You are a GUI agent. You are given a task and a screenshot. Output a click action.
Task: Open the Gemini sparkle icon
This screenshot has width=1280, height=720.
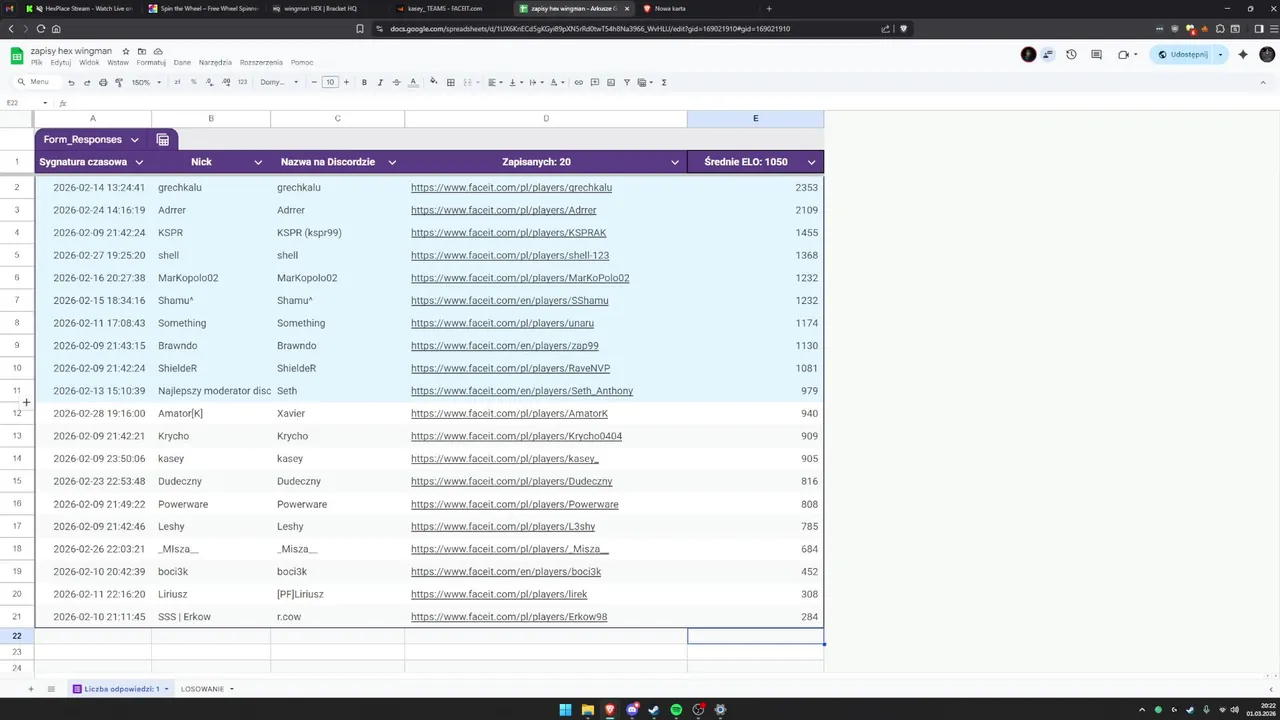pos(1243,54)
